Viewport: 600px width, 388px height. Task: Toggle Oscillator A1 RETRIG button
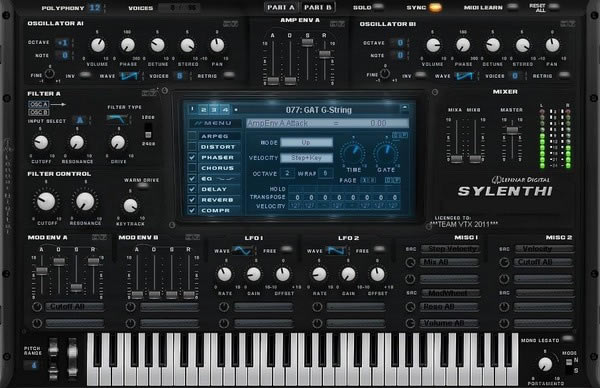(229, 75)
